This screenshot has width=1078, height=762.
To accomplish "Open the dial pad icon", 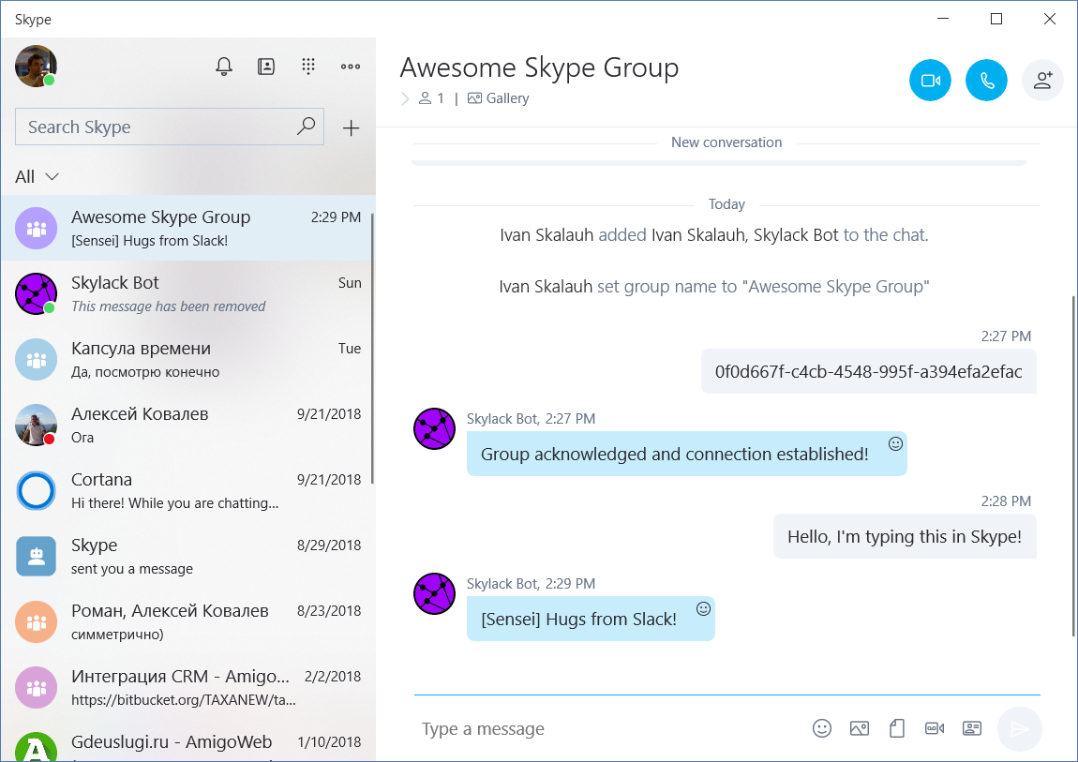I will point(308,66).
